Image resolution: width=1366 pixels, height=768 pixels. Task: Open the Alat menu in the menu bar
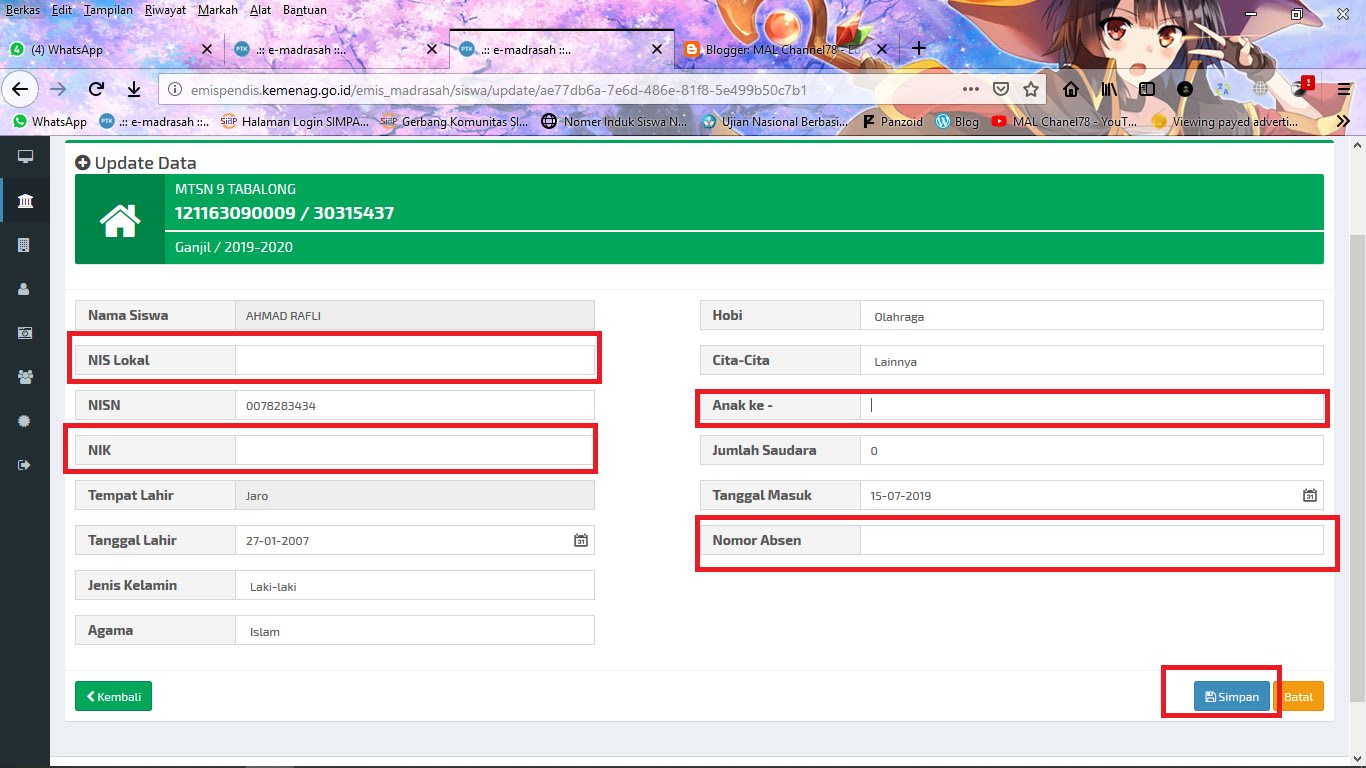(x=261, y=9)
